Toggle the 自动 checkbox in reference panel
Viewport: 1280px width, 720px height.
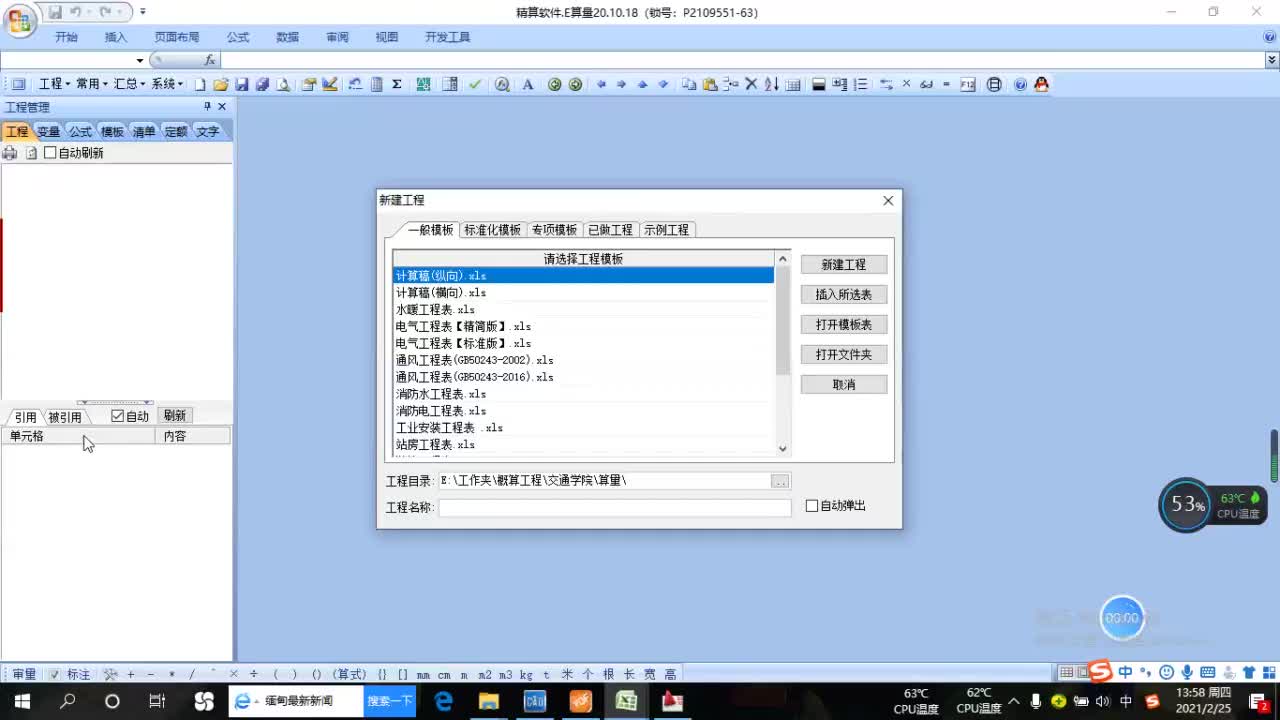pyautogui.click(x=118, y=416)
